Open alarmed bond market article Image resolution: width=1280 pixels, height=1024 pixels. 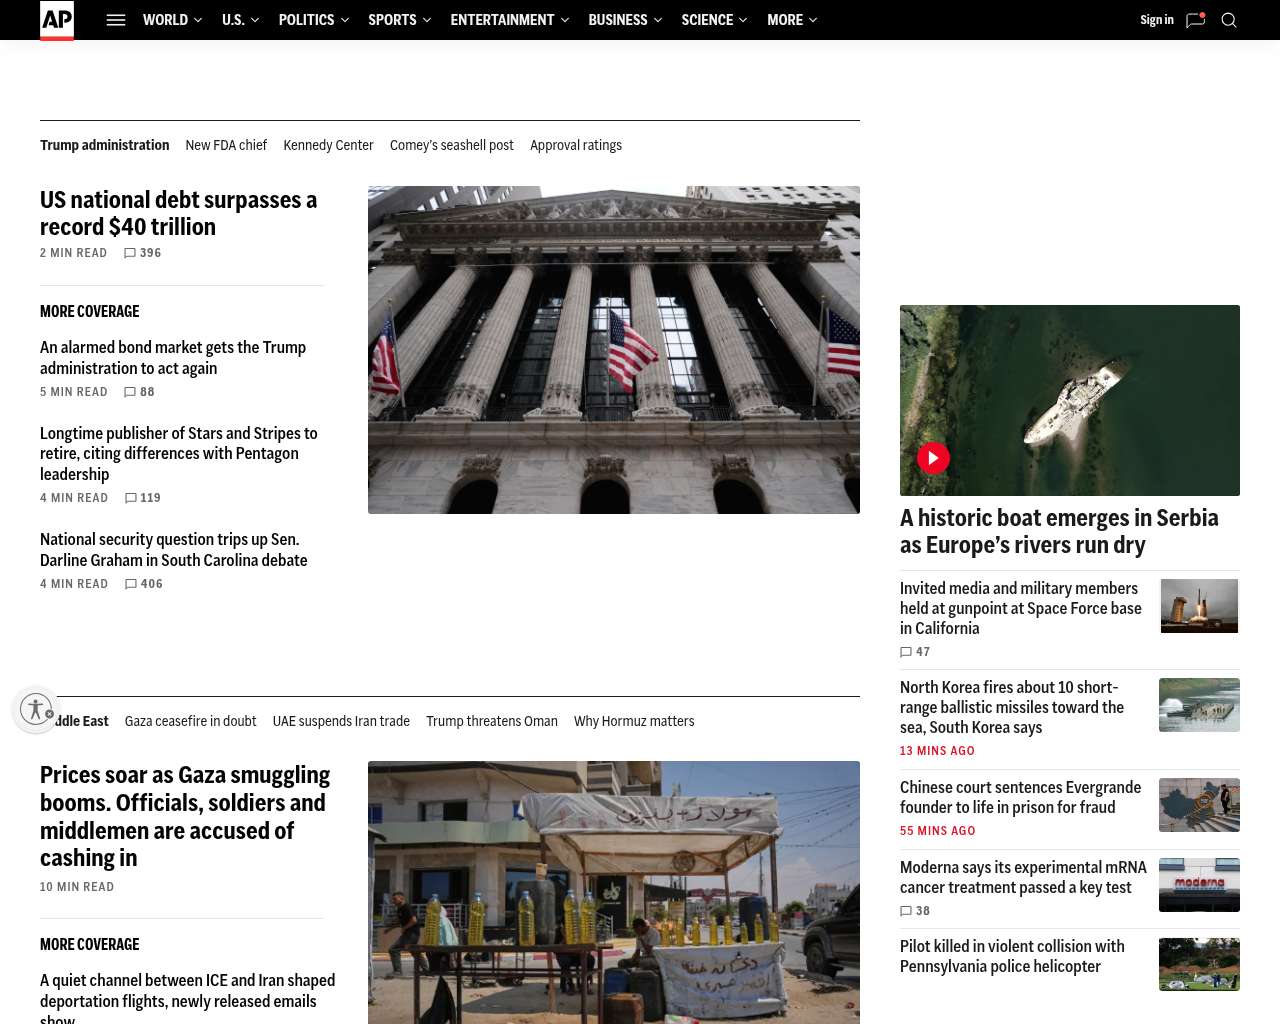pyautogui.click(x=173, y=358)
